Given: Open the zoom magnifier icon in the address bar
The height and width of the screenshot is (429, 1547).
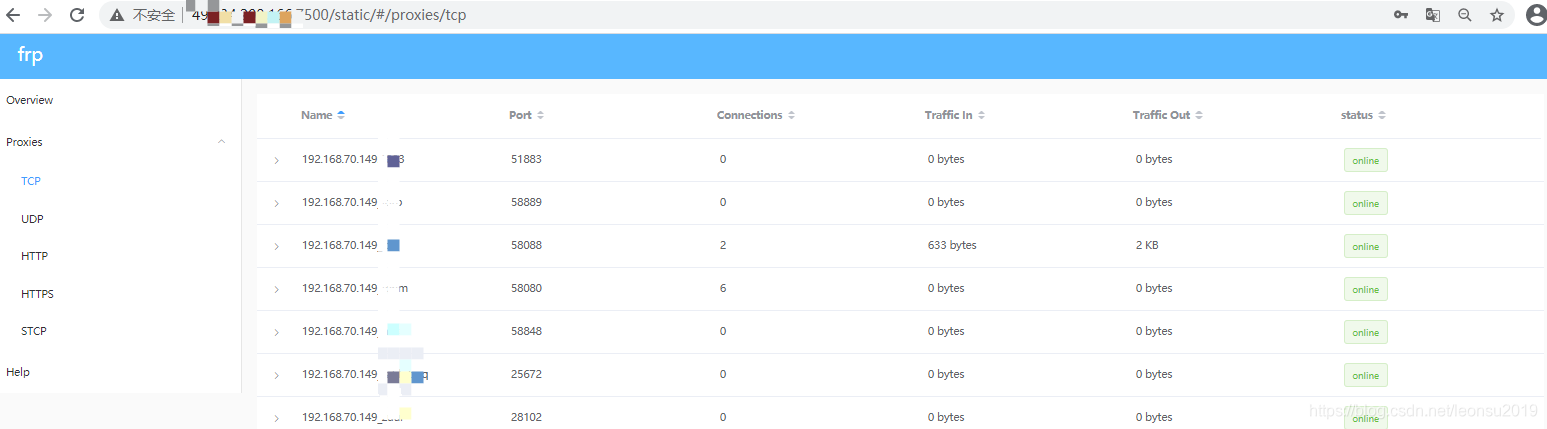Looking at the screenshot, I should (x=1465, y=15).
